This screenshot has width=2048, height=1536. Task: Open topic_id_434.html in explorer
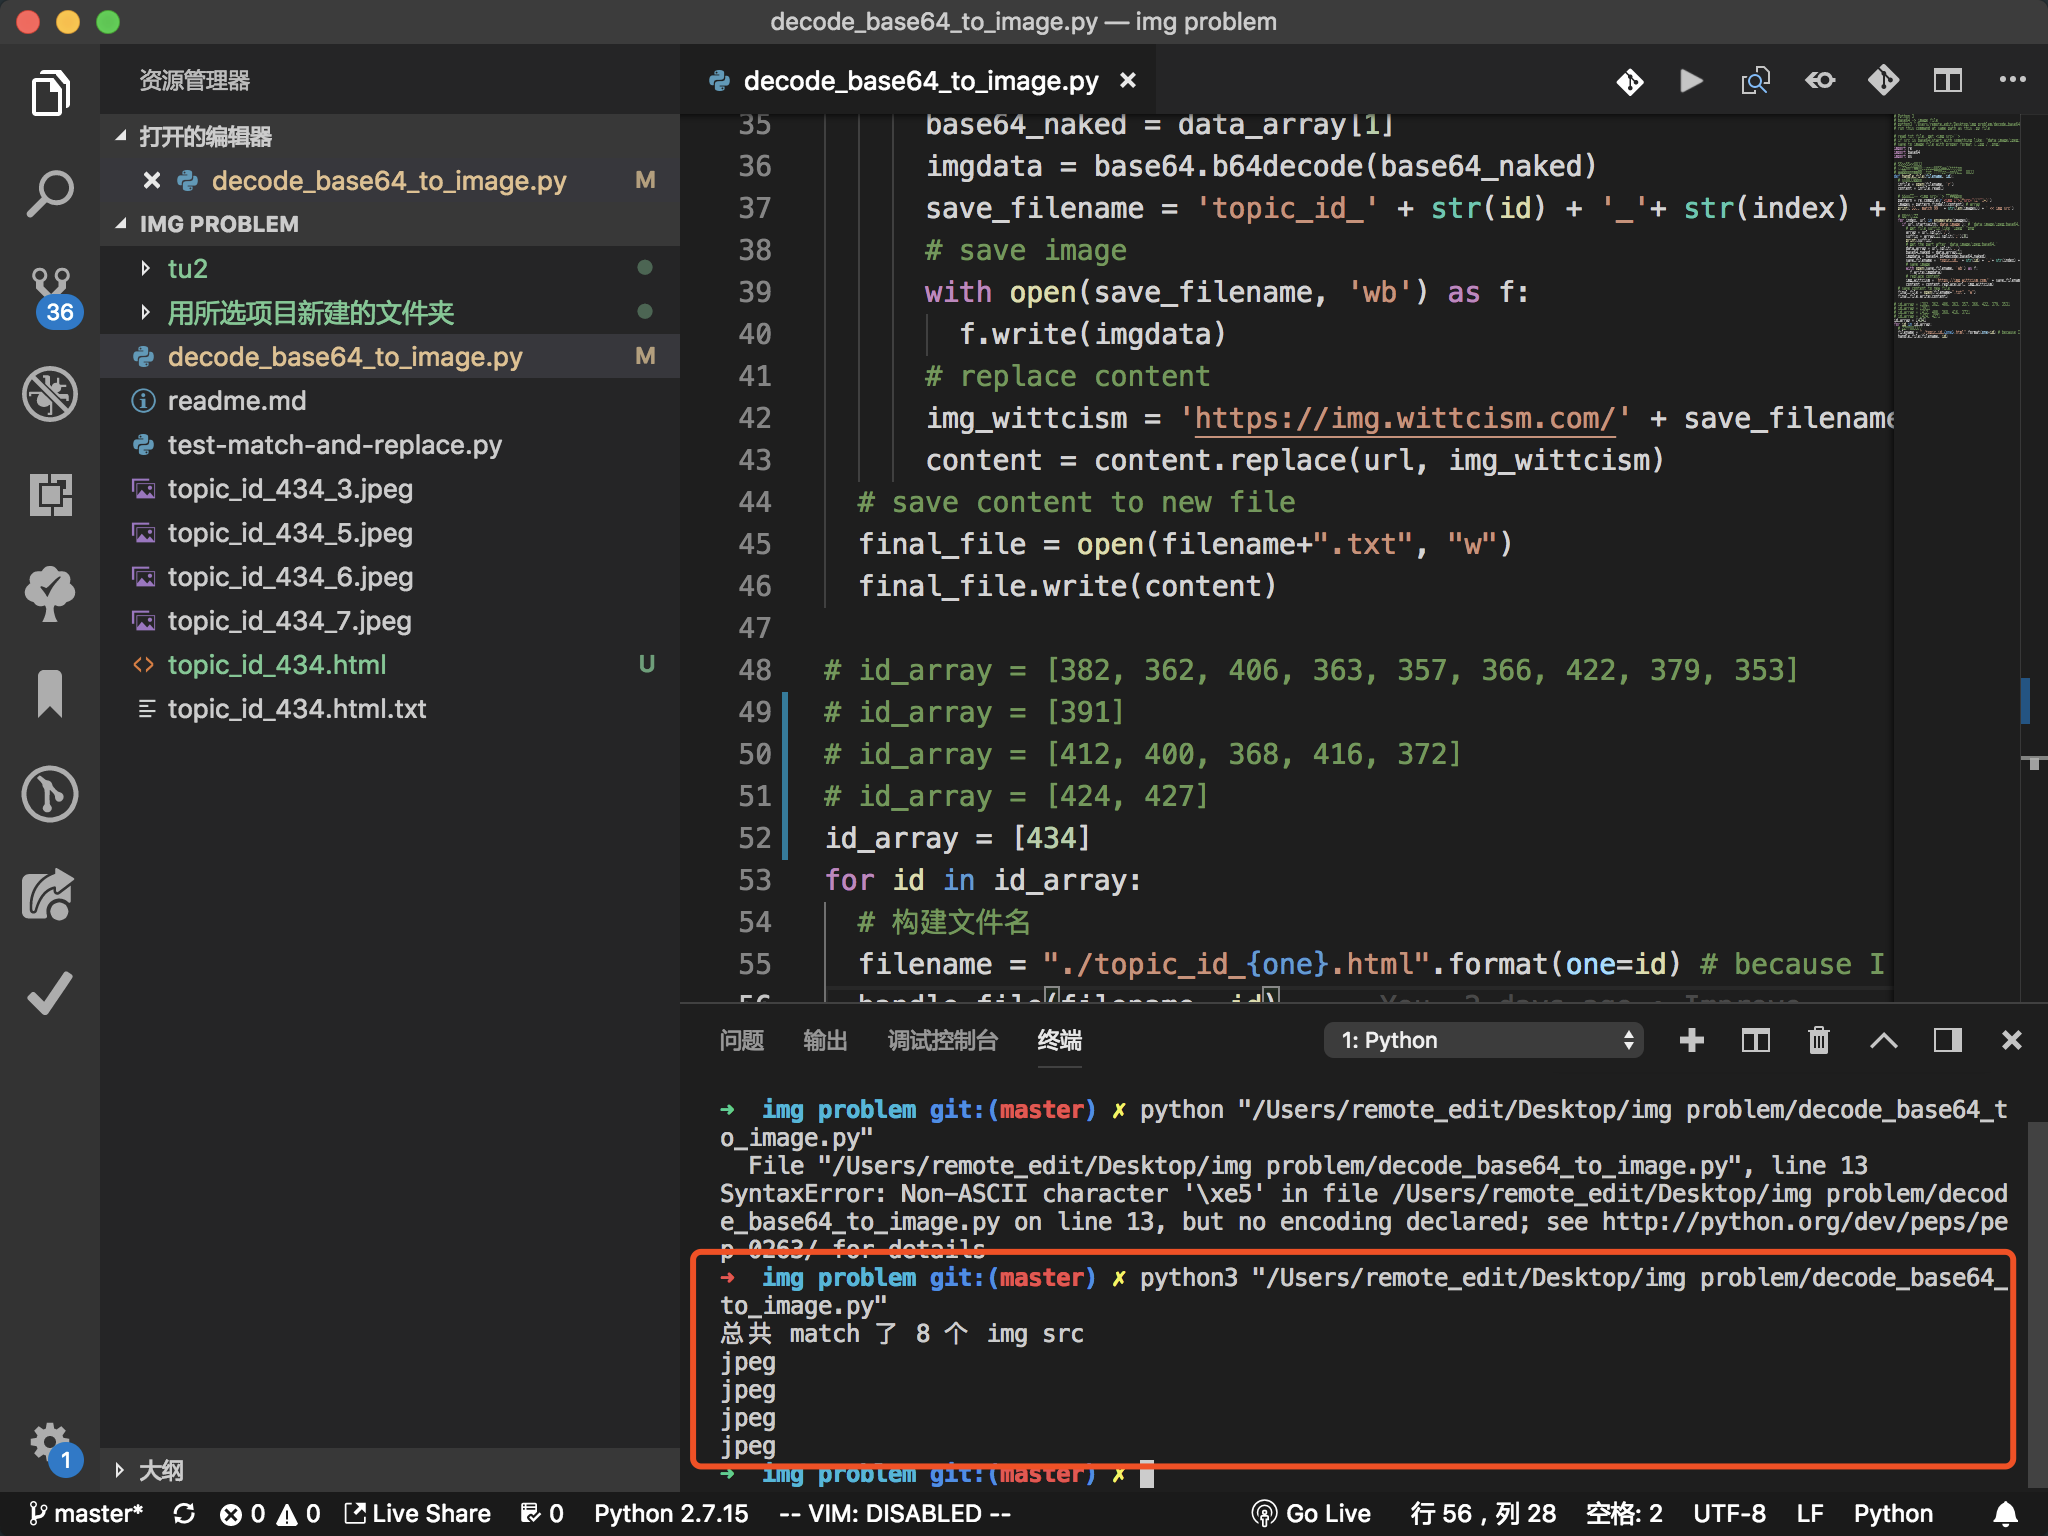[x=277, y=664]
